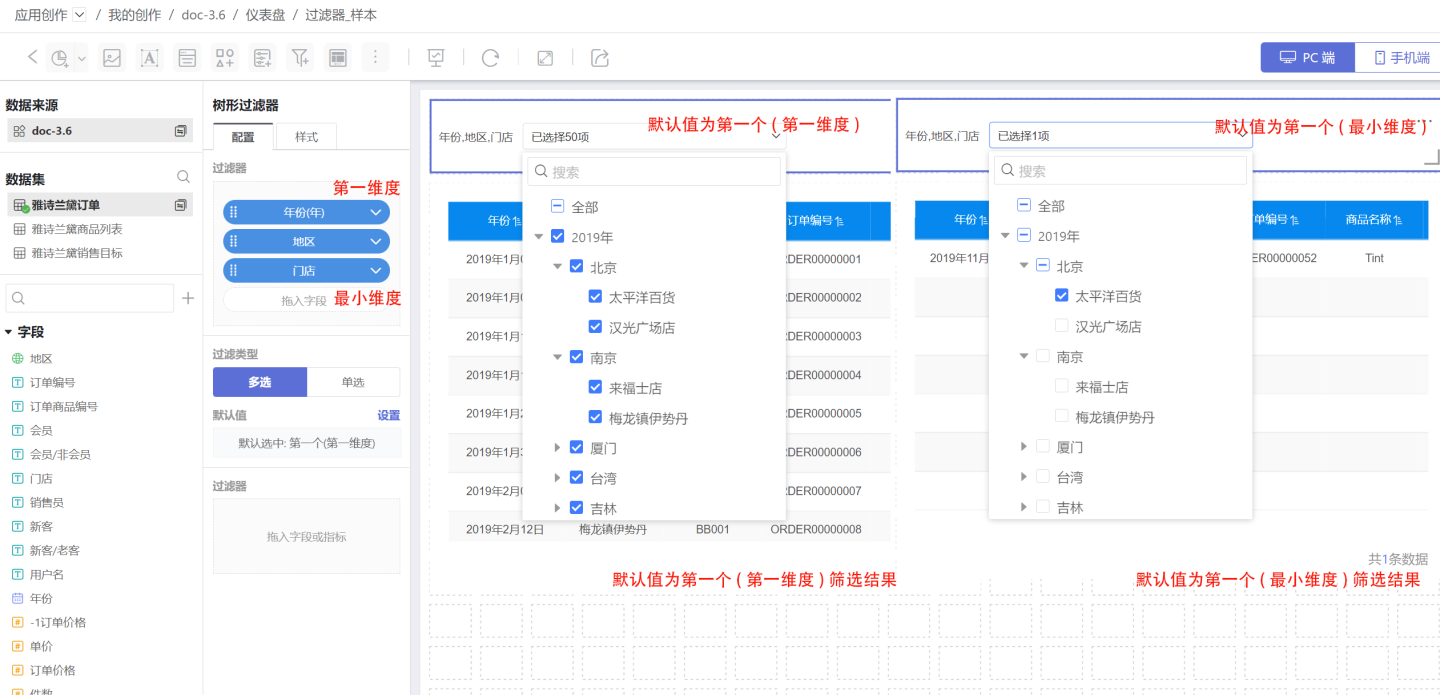This screenshot has width=1440, height=695.
Task: Check the 汉光广场店 checkbox in right filter
Action: (x=1062, y=326)
